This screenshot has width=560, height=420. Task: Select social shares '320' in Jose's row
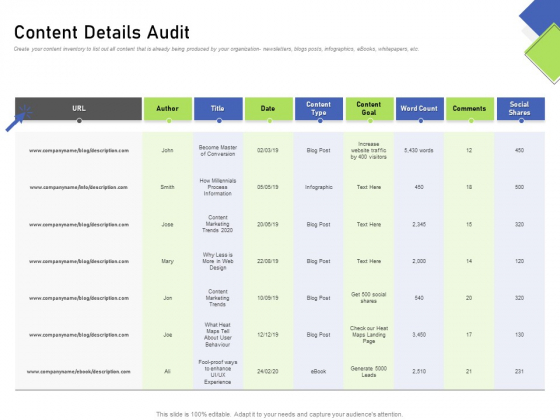tap(519, 225)
